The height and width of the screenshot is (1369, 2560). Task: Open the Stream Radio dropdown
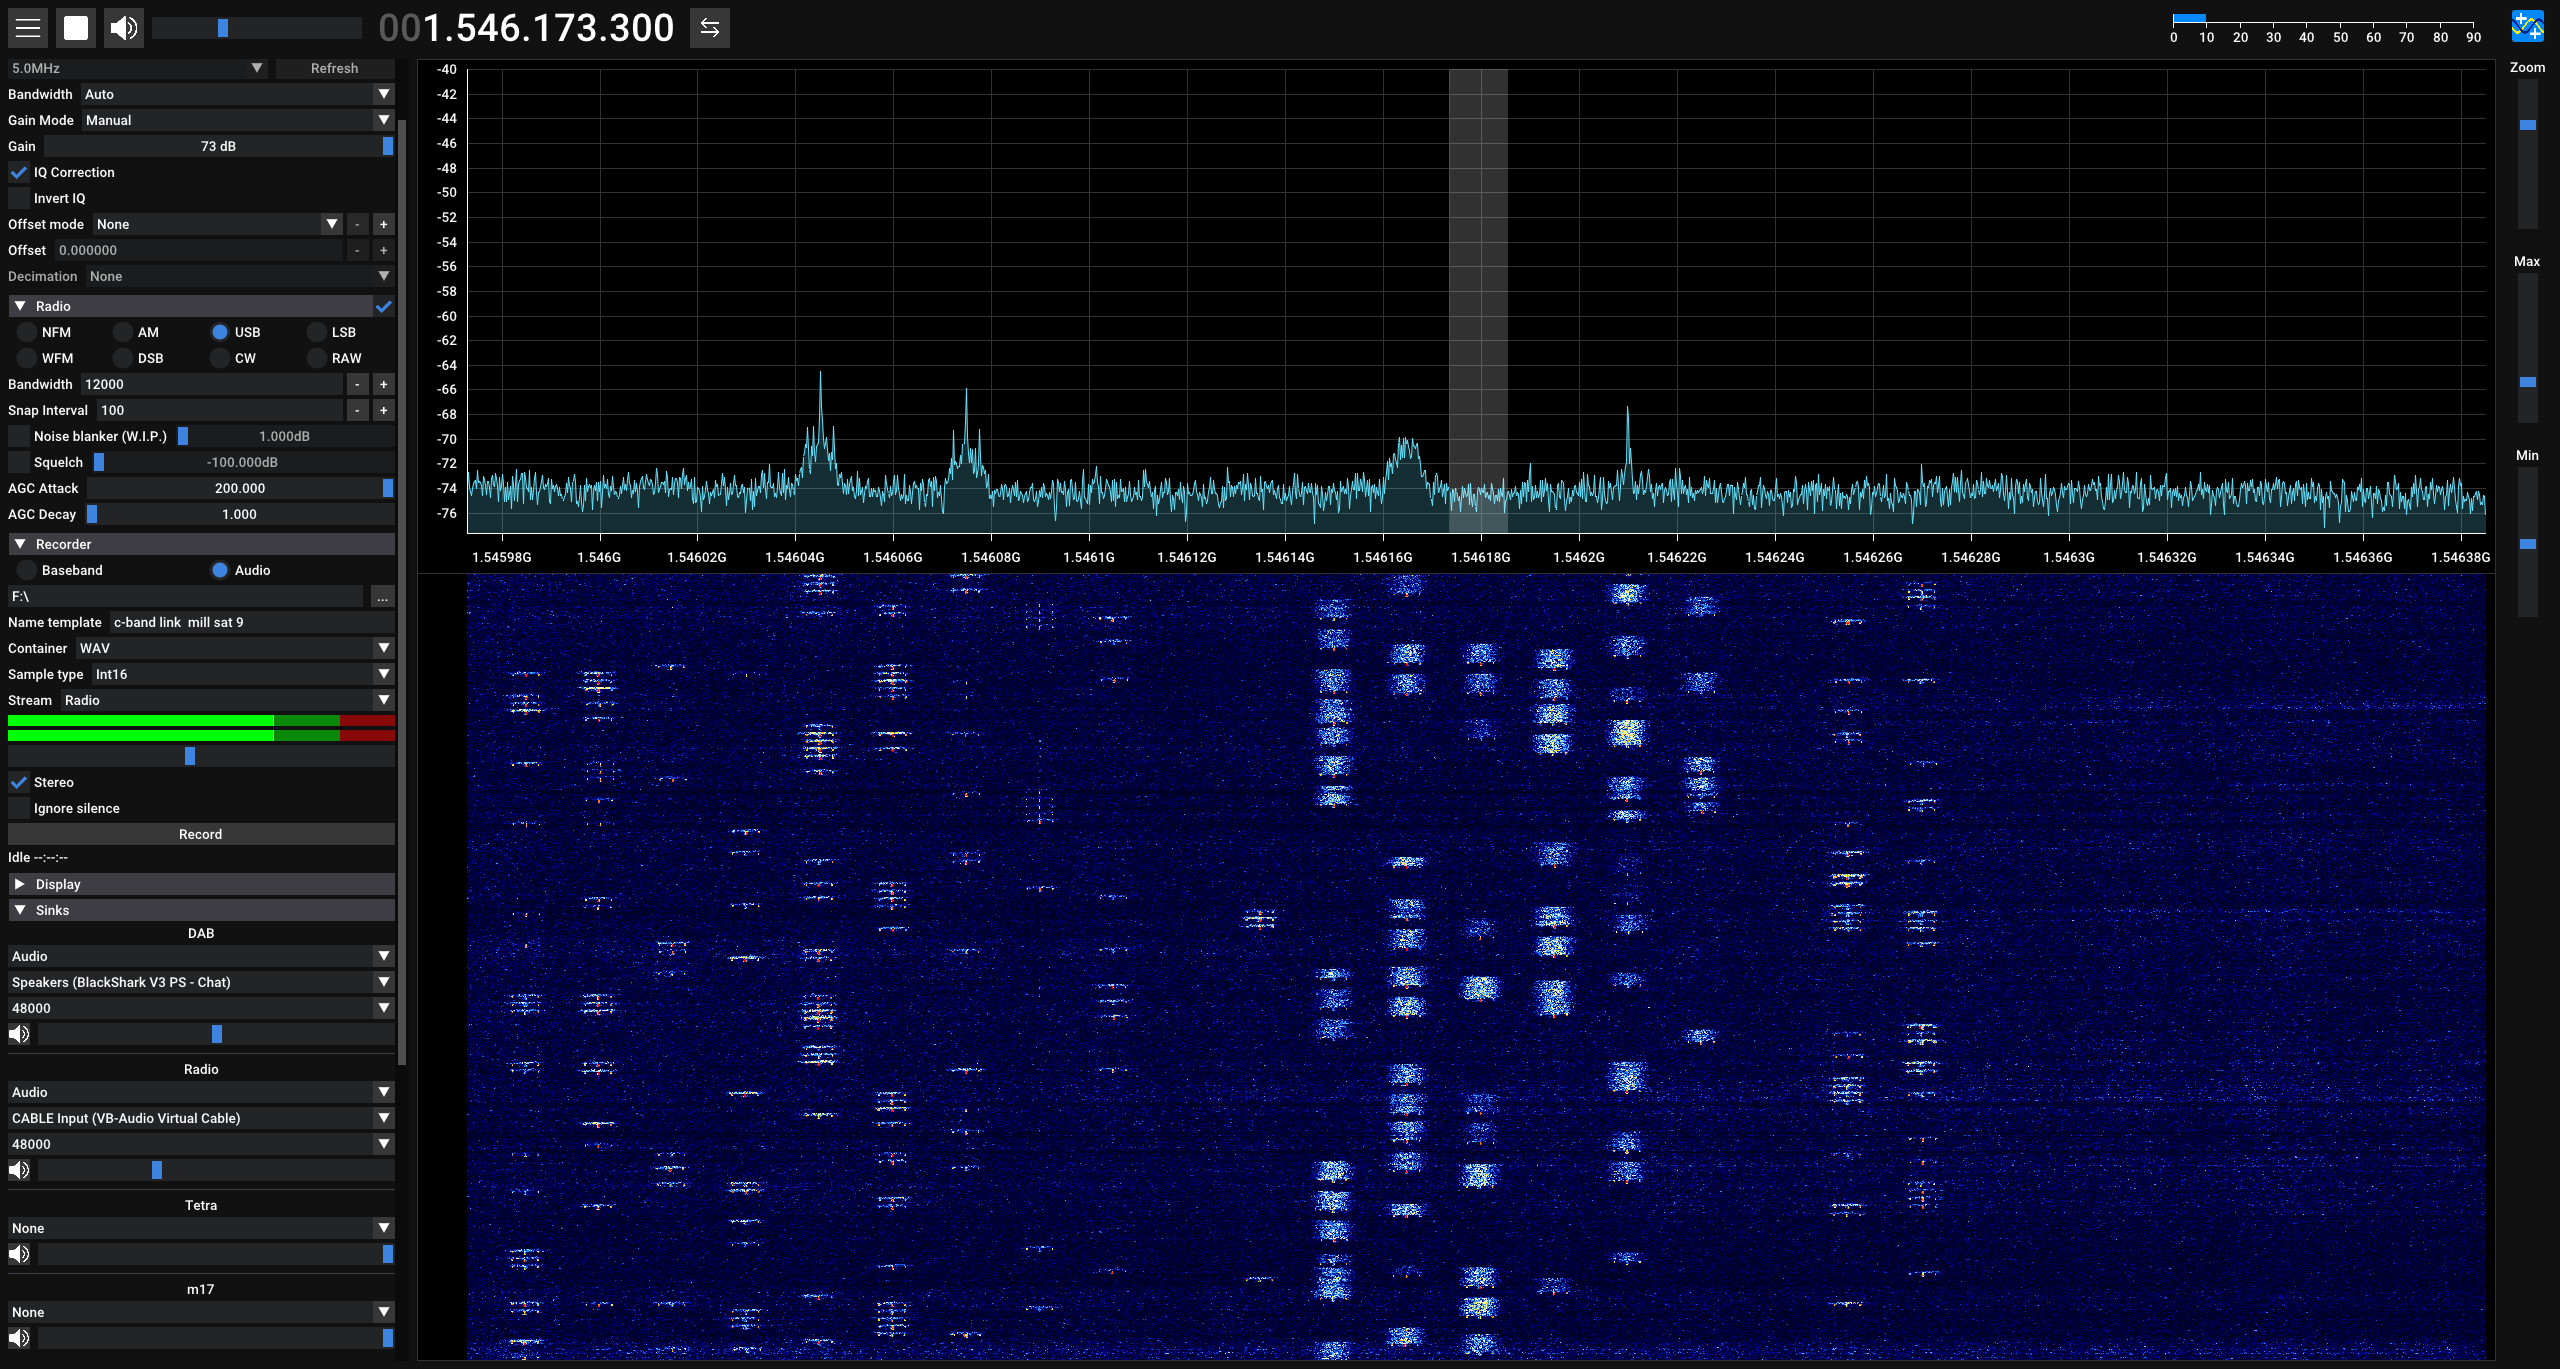[228, 700]
